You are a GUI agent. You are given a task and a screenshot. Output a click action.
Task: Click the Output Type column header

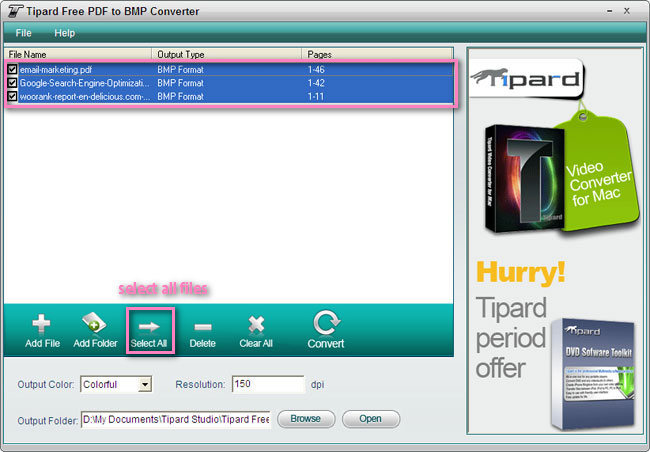[x=227, y=54]
